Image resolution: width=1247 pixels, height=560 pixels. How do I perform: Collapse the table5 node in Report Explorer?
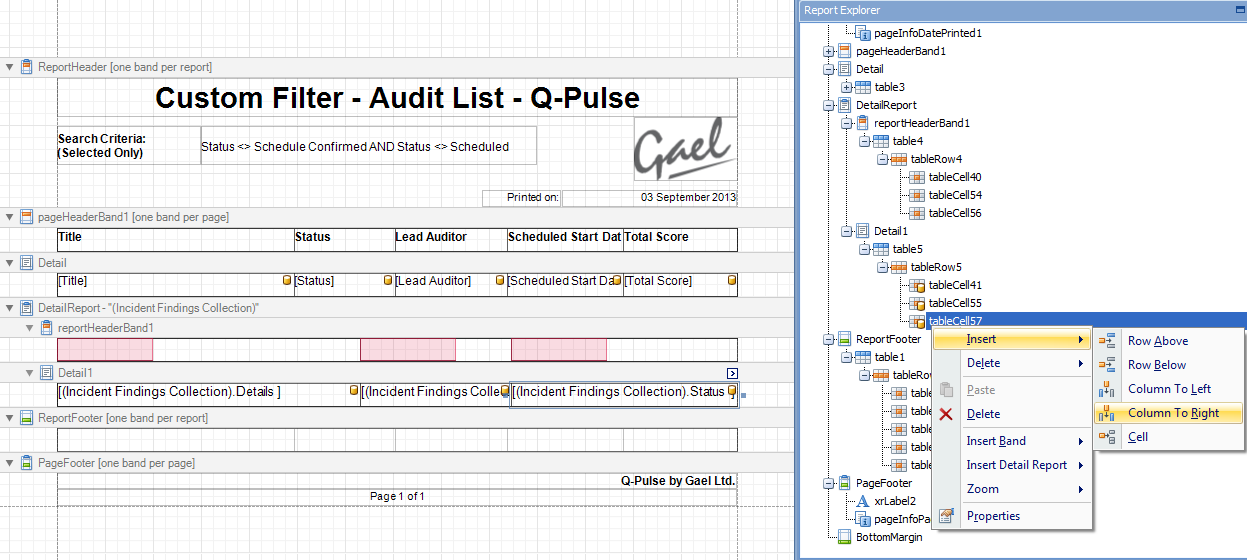[864, 249]
